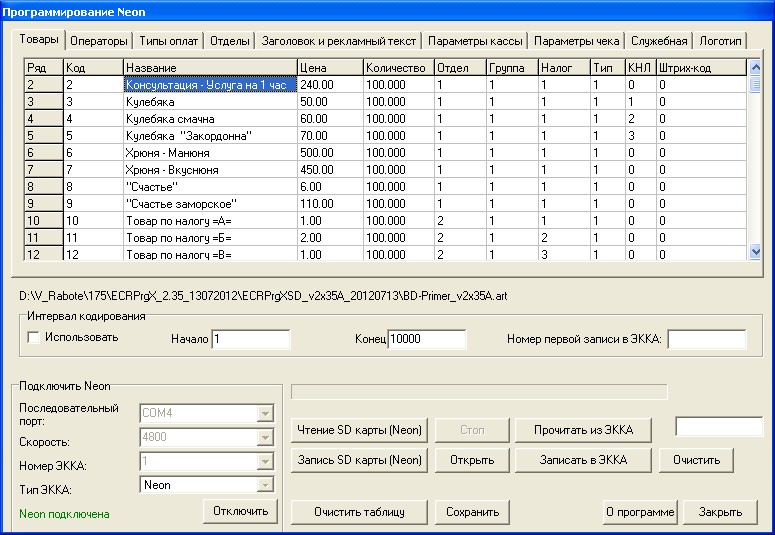Screen dimensions: 775x535
Task: Select 'Товар по налогу =Б=' cell
Action: [x=210, y=238]
